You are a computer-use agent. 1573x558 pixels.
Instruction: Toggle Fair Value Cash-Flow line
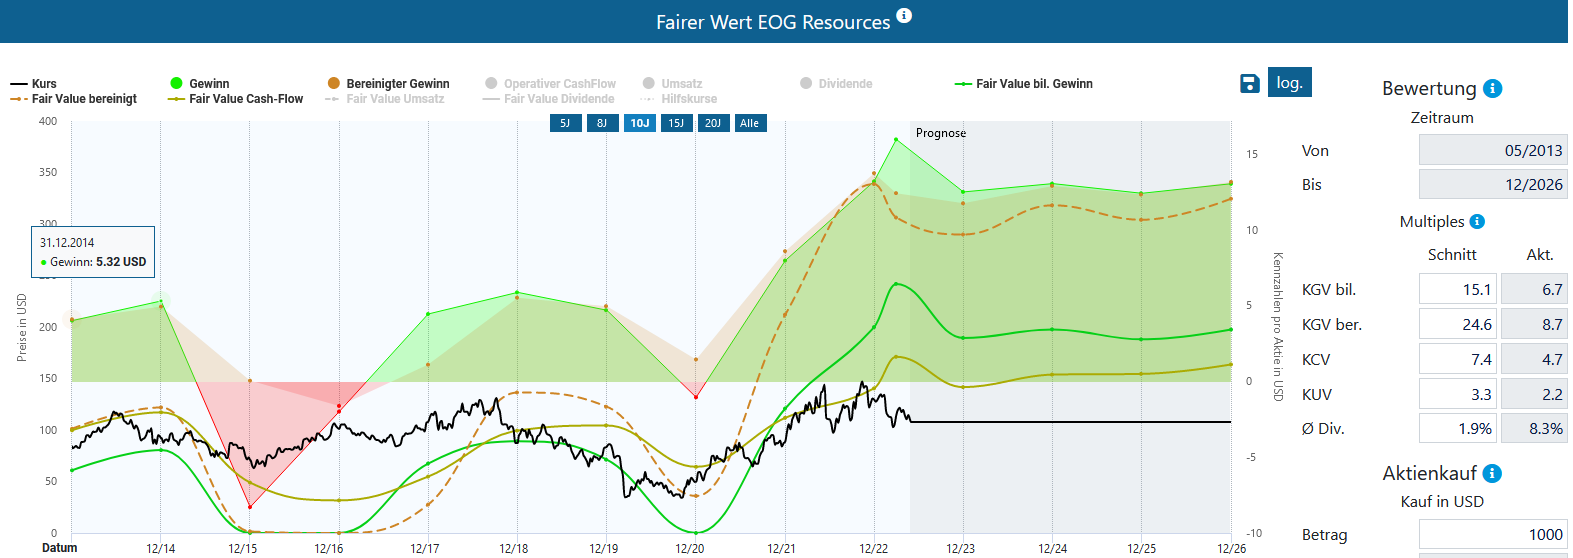tap(236, 99)
